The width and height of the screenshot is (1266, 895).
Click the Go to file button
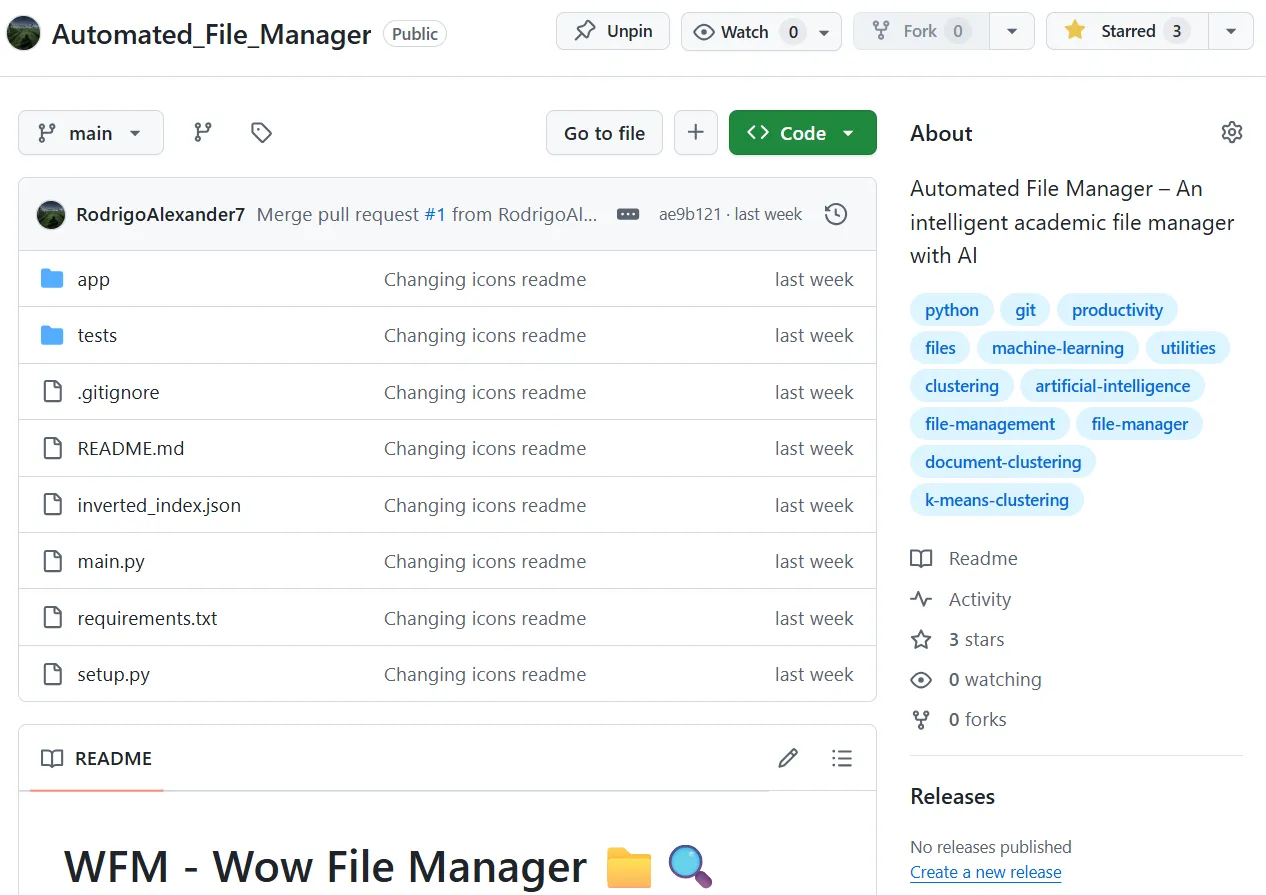[604, 133]
